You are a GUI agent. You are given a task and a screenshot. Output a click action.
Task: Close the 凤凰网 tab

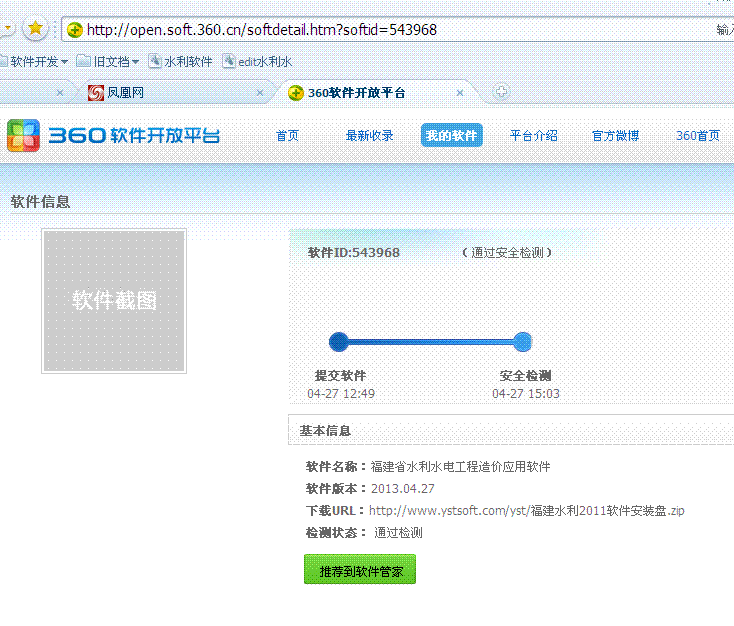[x=260, y=93]
